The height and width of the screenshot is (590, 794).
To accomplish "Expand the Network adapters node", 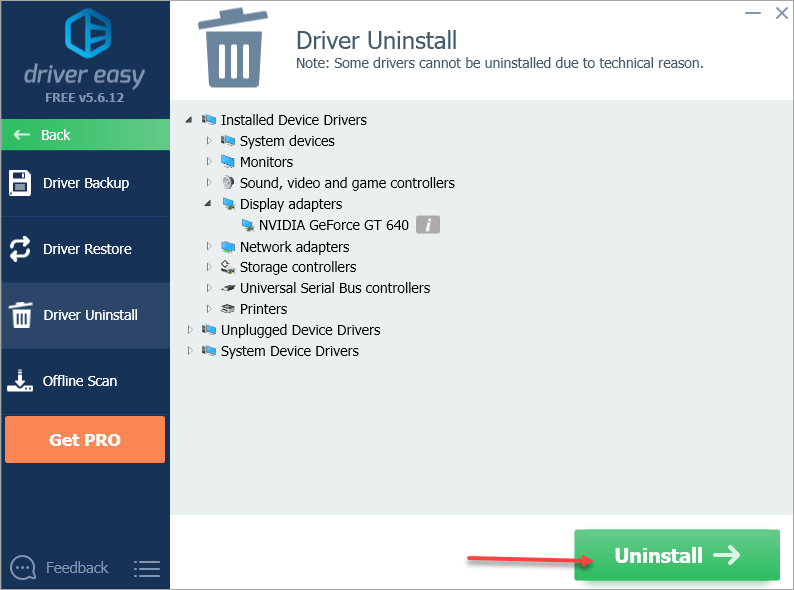I will pyautogui.click(x=209, y=247).
